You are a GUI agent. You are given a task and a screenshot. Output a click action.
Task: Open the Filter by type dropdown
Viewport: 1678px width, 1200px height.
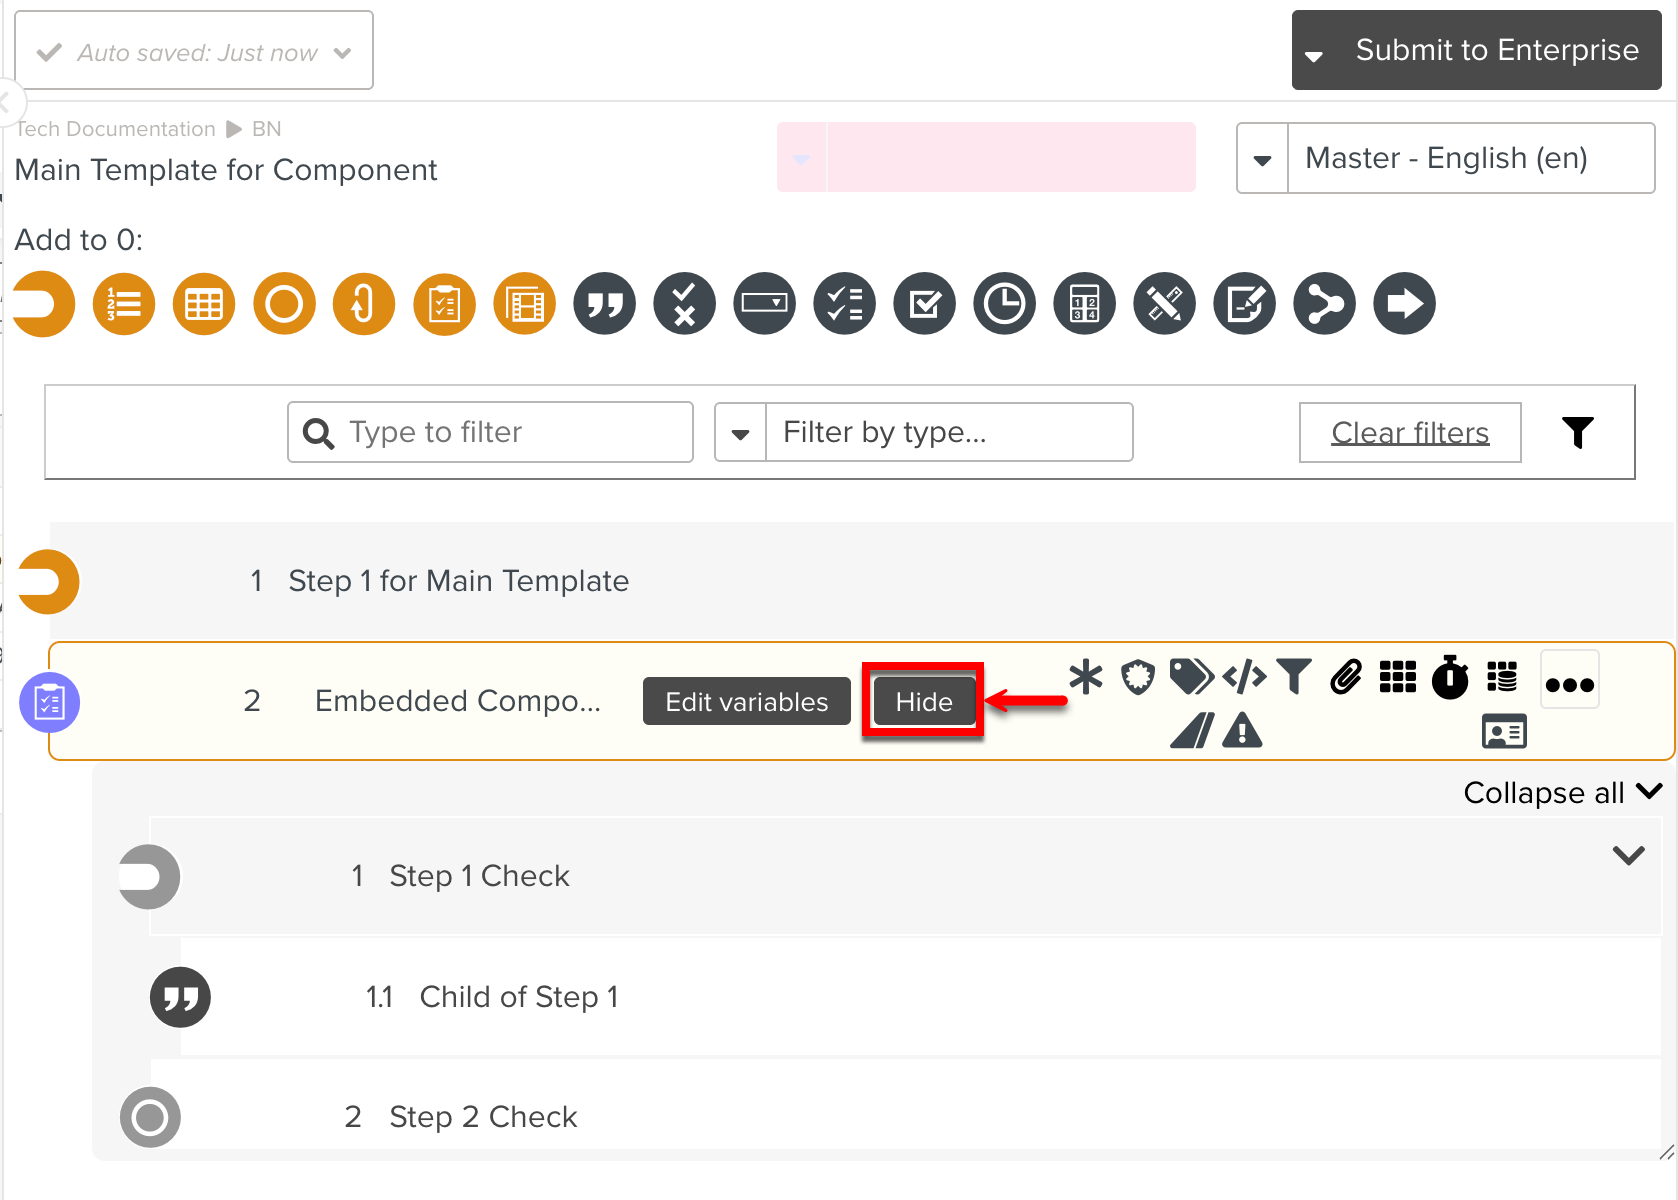(x=741, y=433)
